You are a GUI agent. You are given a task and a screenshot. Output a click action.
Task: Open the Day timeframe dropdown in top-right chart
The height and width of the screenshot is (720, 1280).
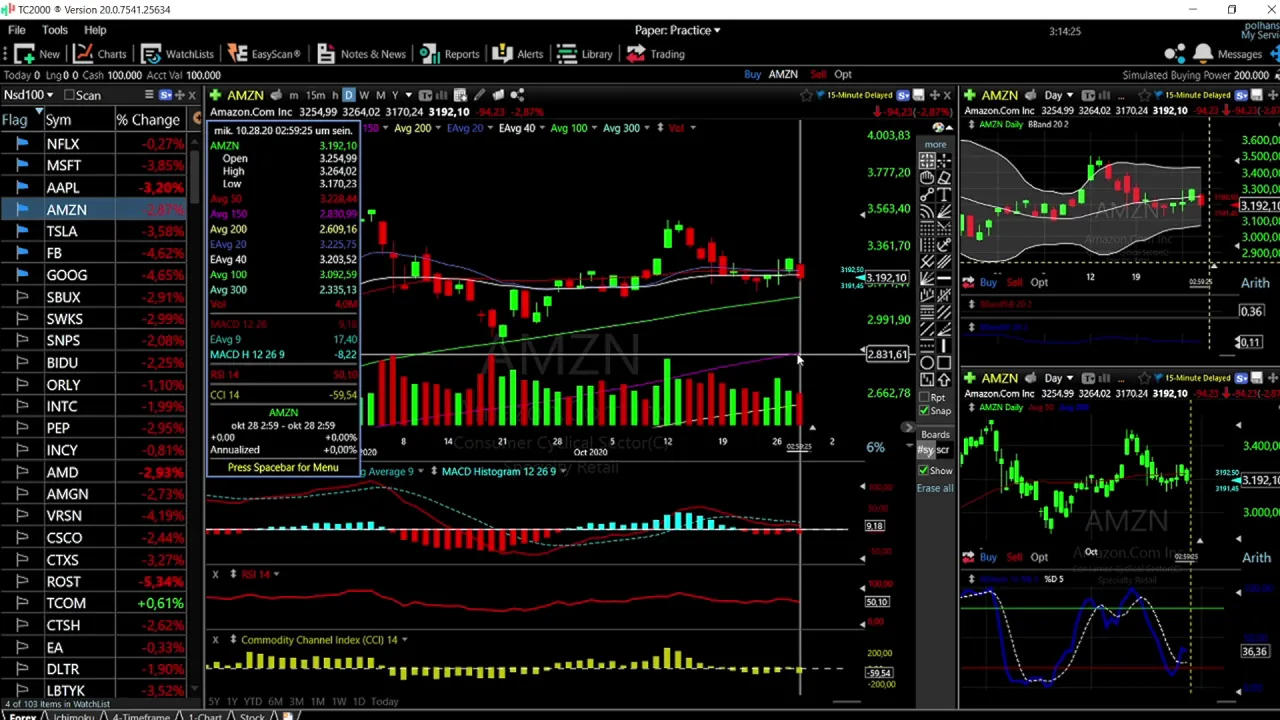pos(1058,95)
